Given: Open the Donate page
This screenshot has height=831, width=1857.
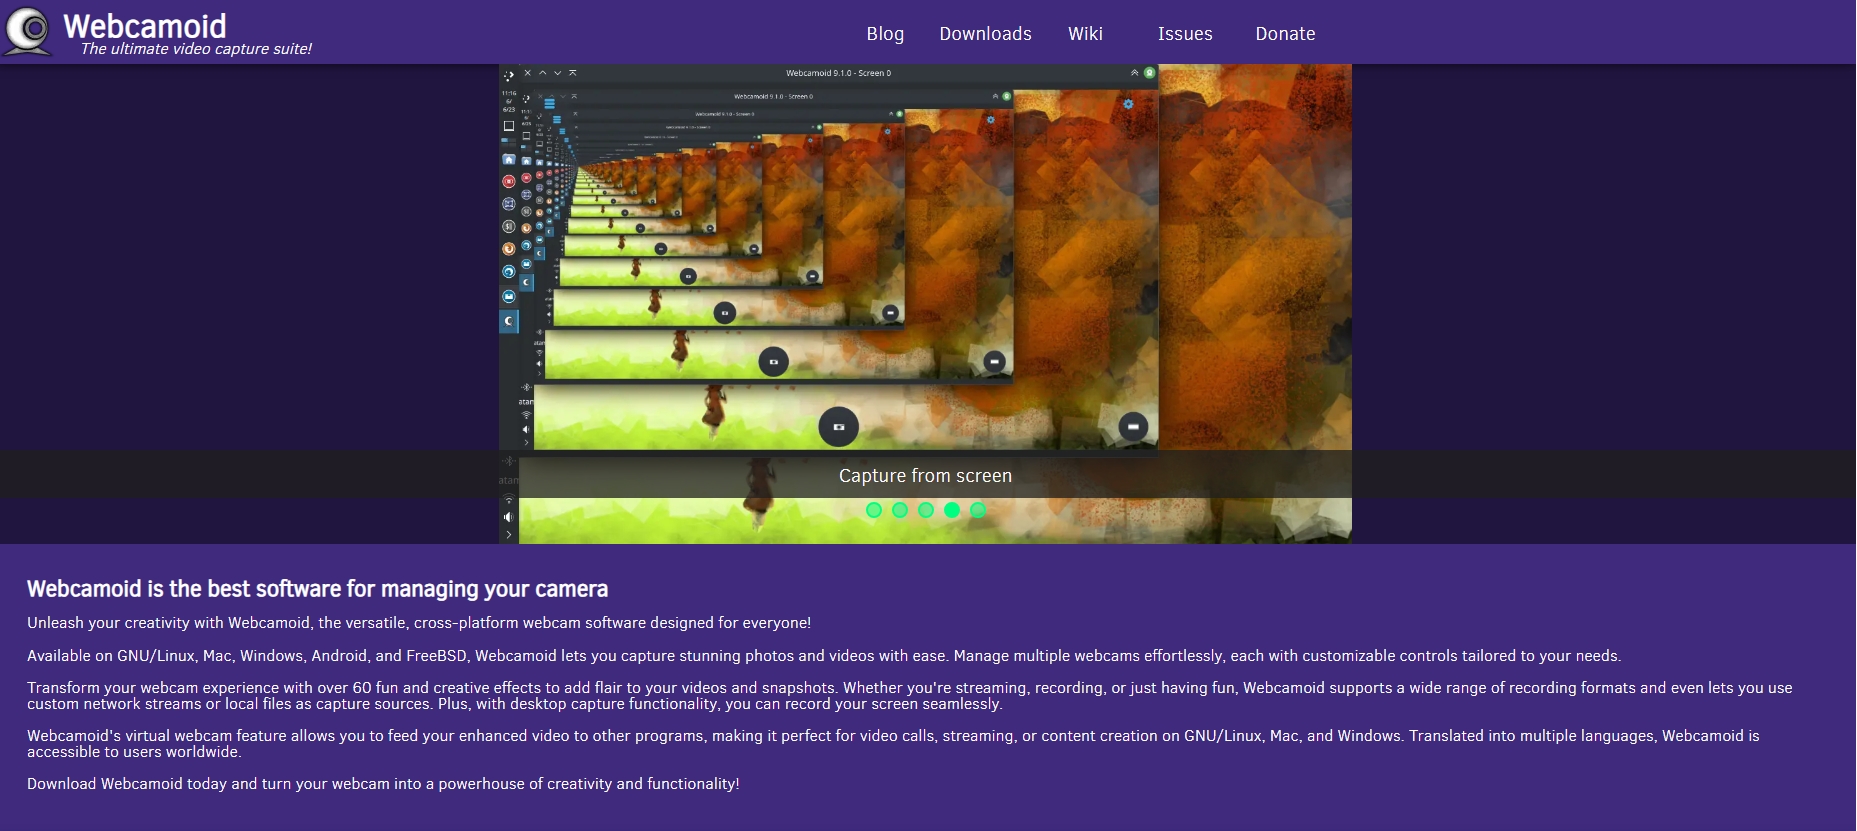Looking at the screenshot, I should pyautogui.click(x=1285, y=33).
